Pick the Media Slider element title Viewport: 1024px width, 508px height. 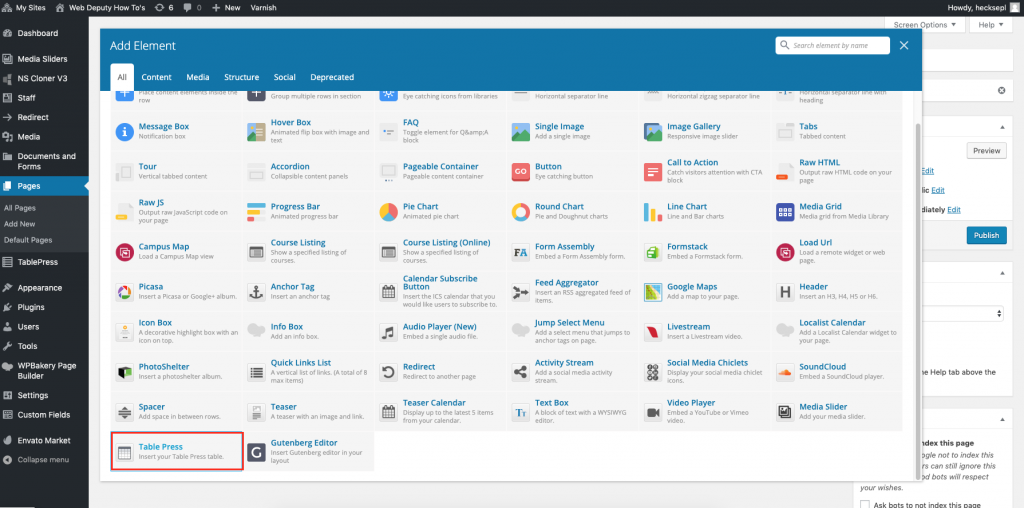823,407
